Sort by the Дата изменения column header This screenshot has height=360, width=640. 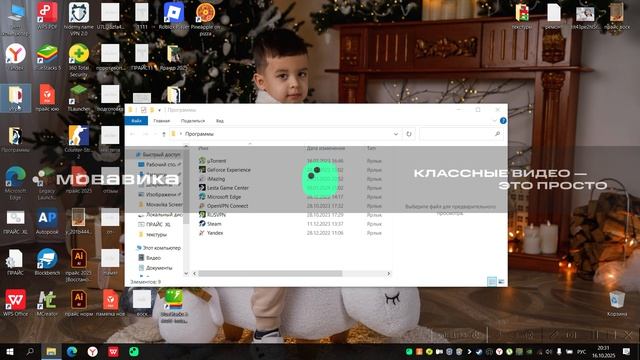pyautogui.click(x=326, y=148)
